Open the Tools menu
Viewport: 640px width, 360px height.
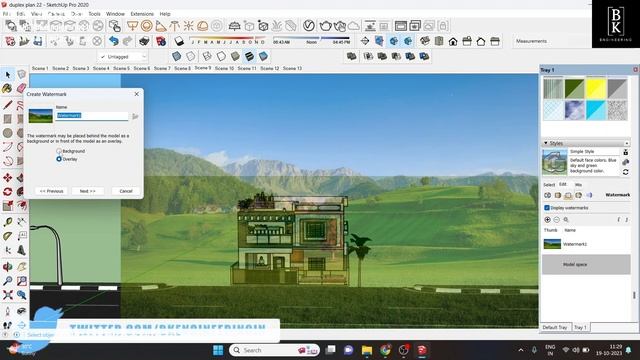94,14
